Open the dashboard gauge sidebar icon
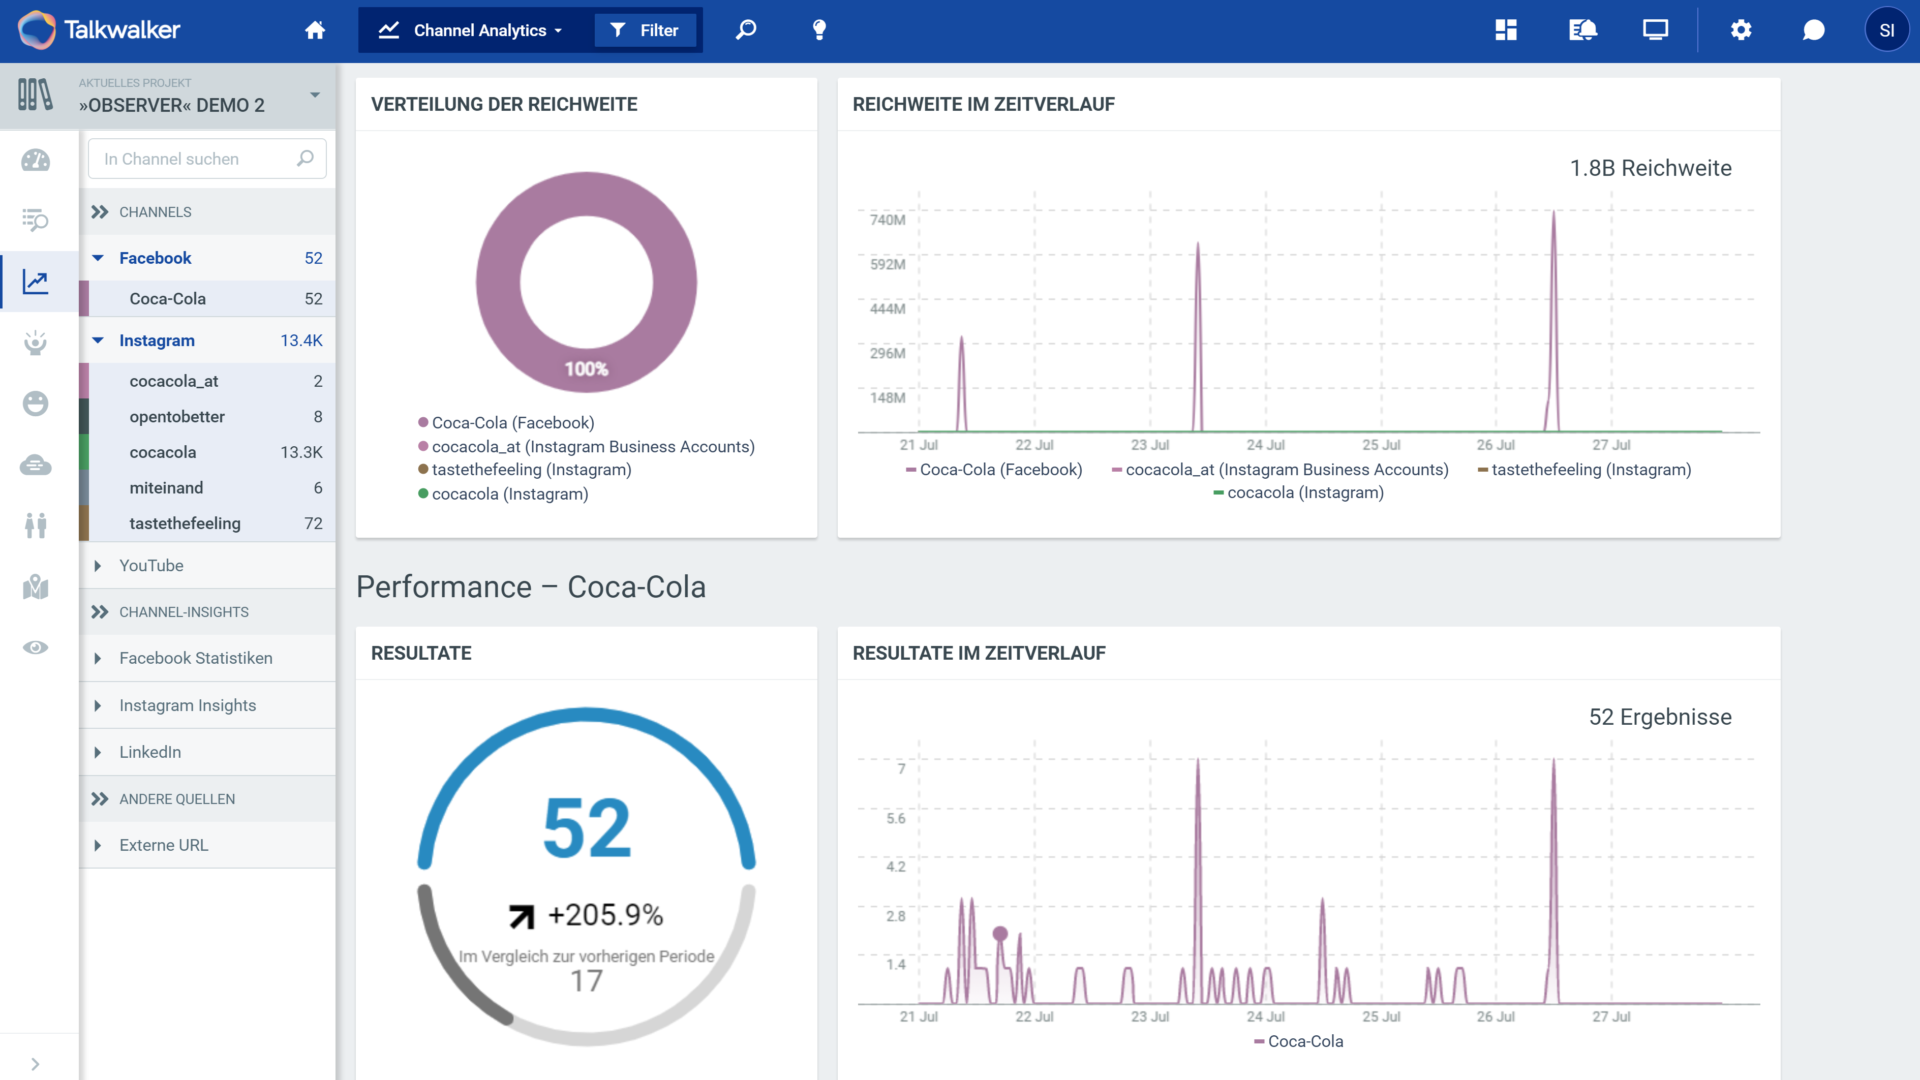The width and height of the screenshot is (1920, 1080). pos(36,160)
